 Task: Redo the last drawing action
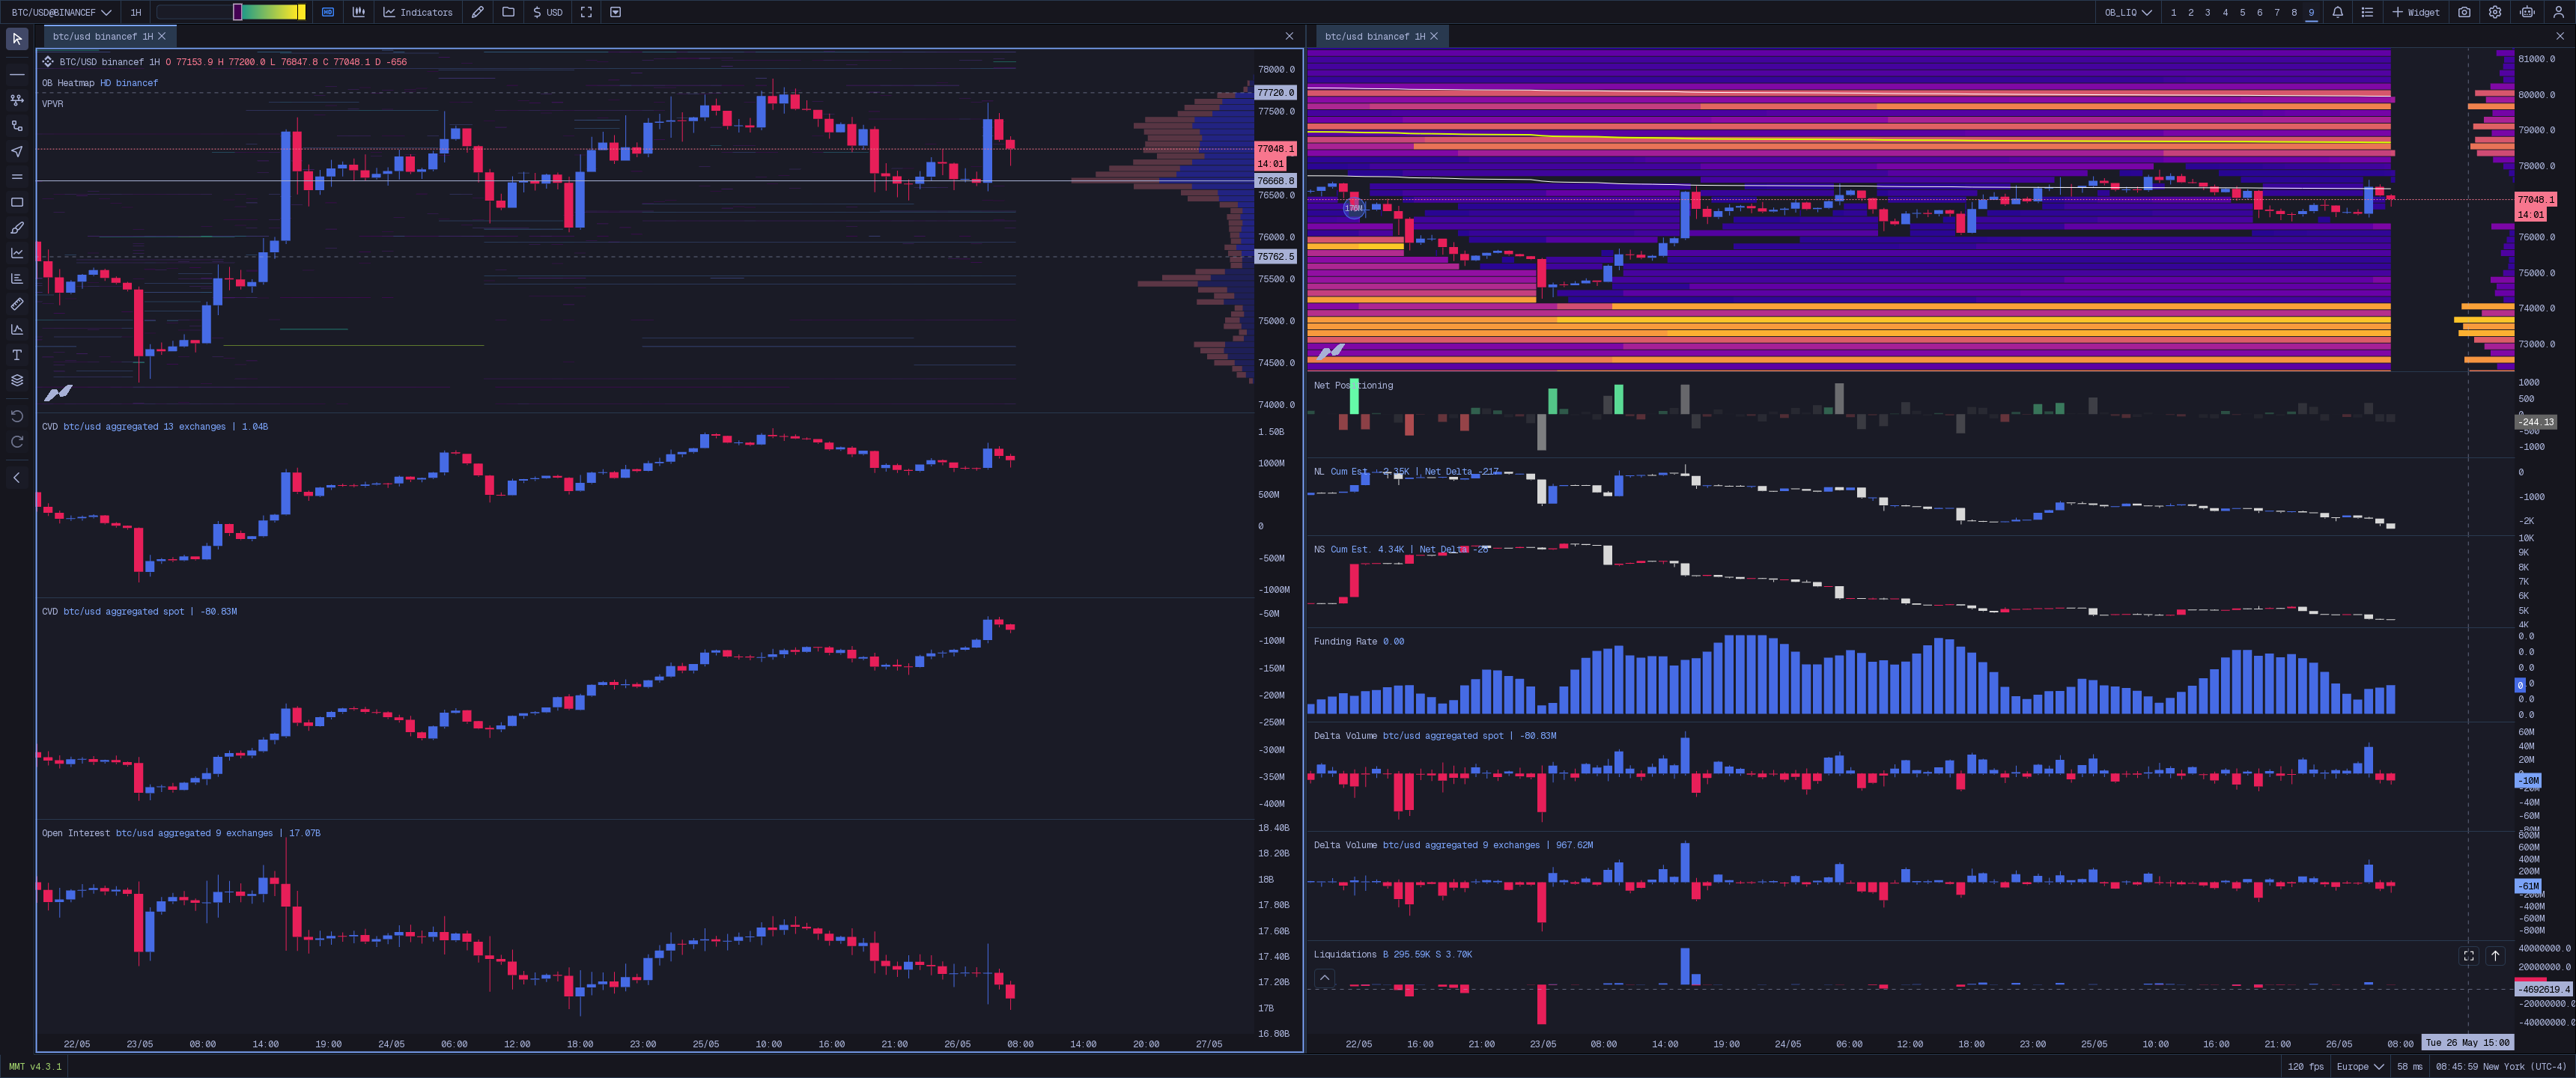(17, 442)
